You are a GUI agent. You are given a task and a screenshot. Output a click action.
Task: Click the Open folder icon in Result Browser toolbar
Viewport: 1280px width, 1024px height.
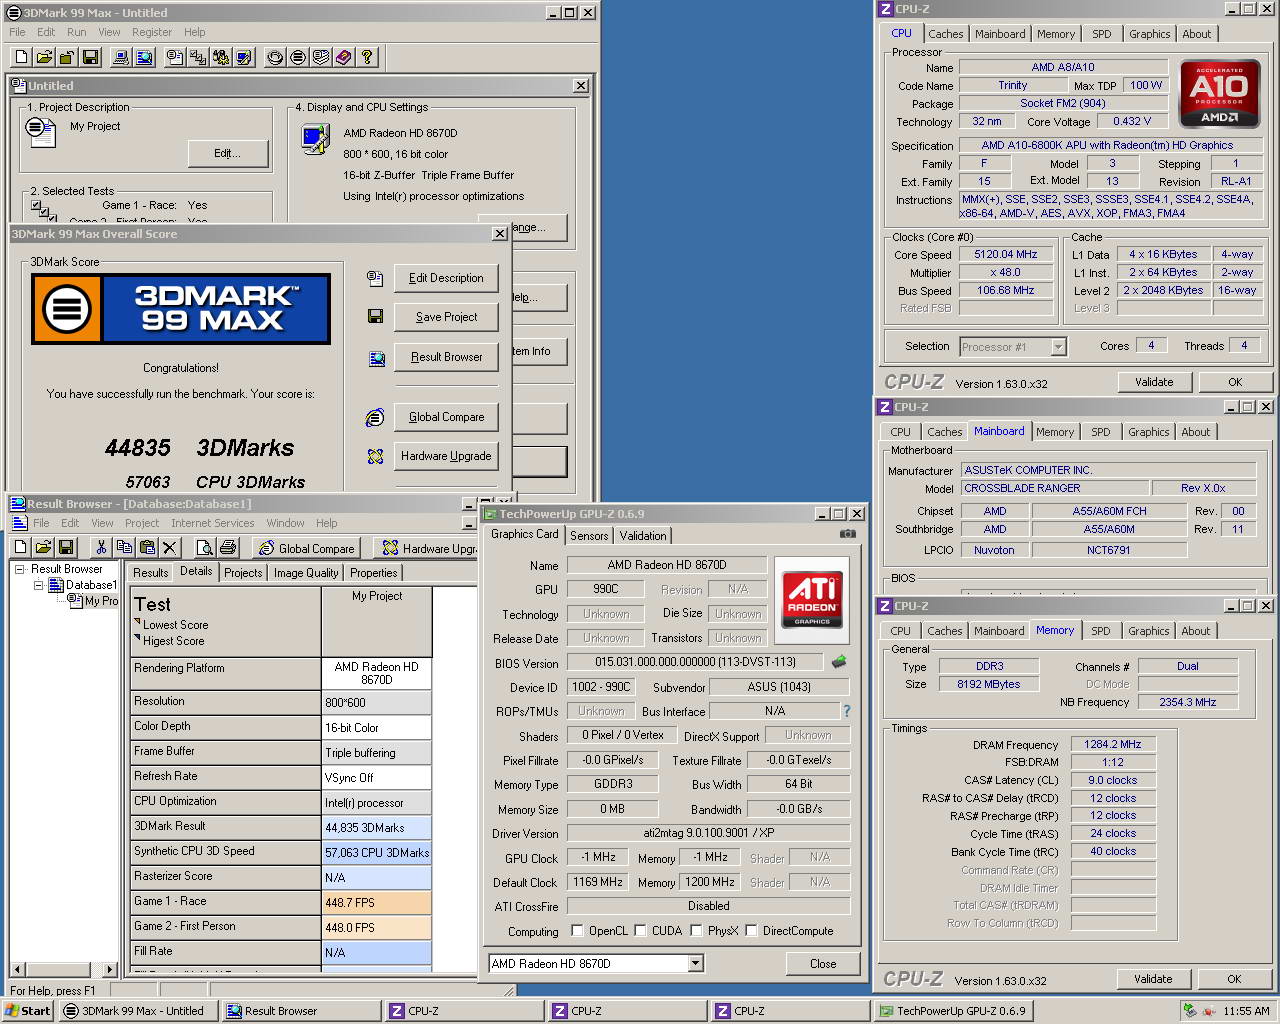43,547
